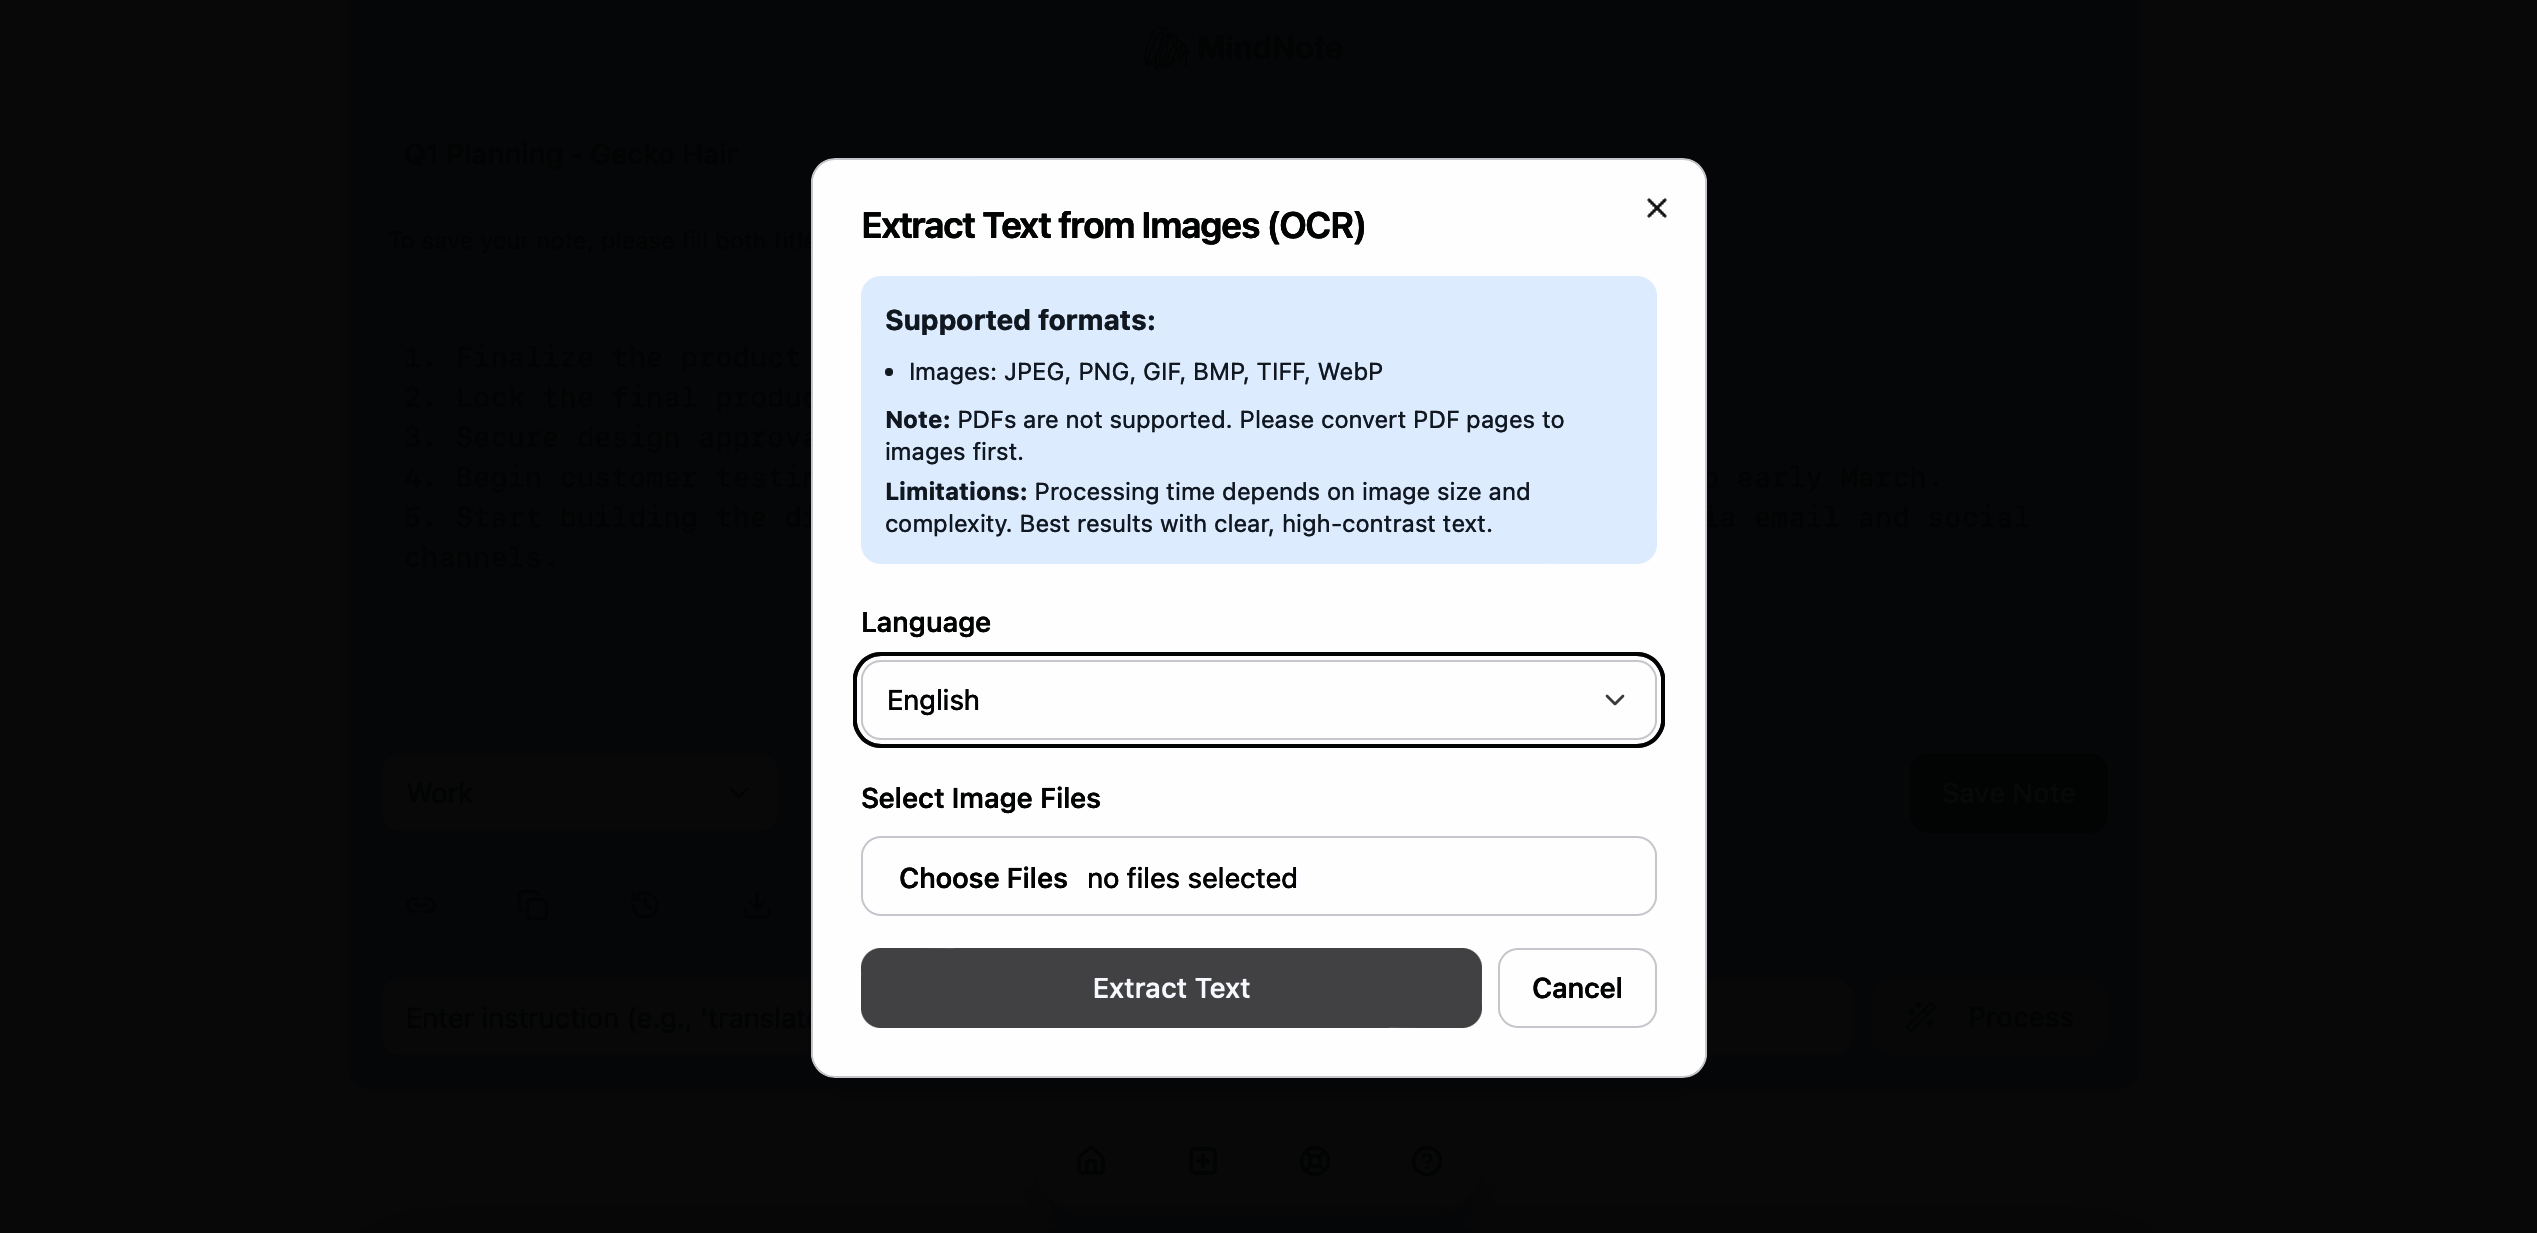This screenshot has height=1233, width=2537.
Task: Open the dimmed Work category dropdown
Action: pos(580,794)
